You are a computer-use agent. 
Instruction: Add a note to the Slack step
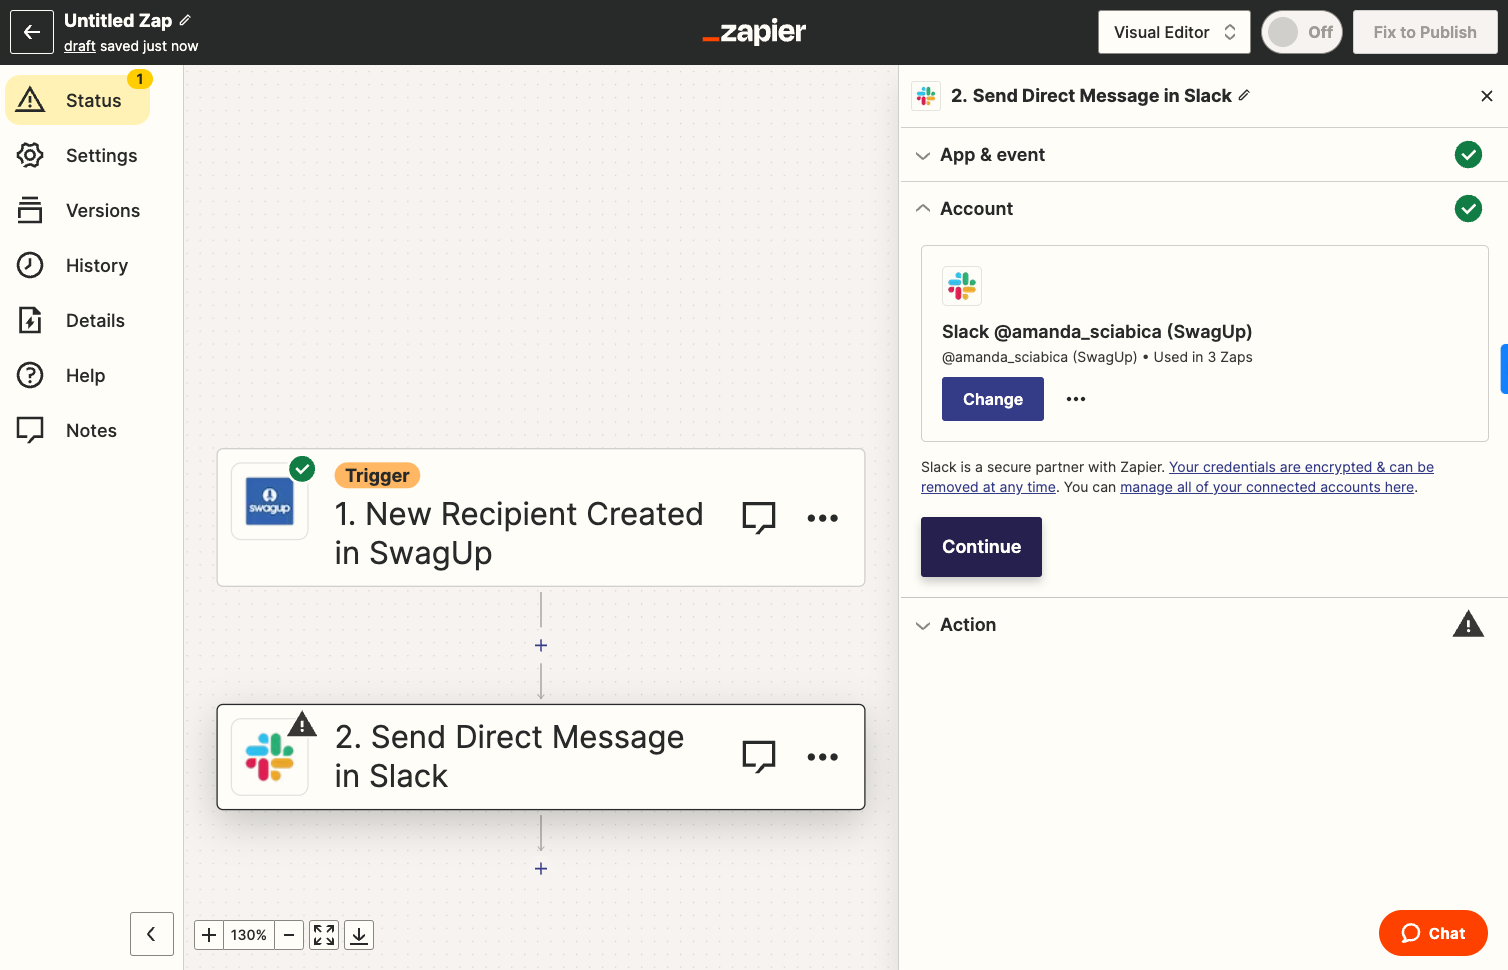pyautogui.click(x=759, y=756)
